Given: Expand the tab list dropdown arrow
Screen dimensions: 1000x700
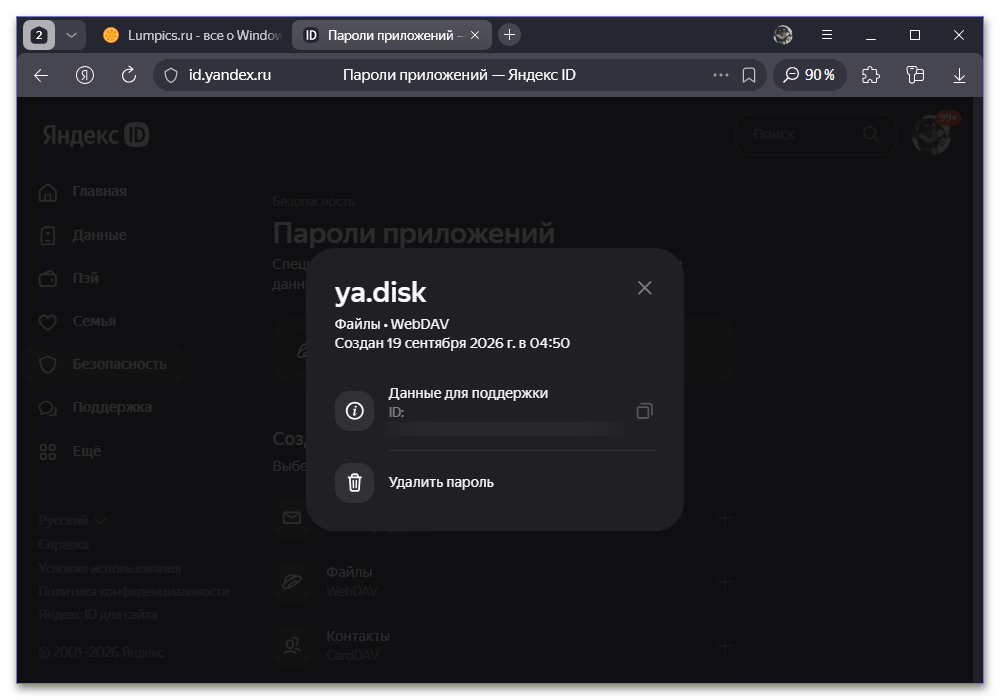Looking at the screenshot, I should 71,35.
